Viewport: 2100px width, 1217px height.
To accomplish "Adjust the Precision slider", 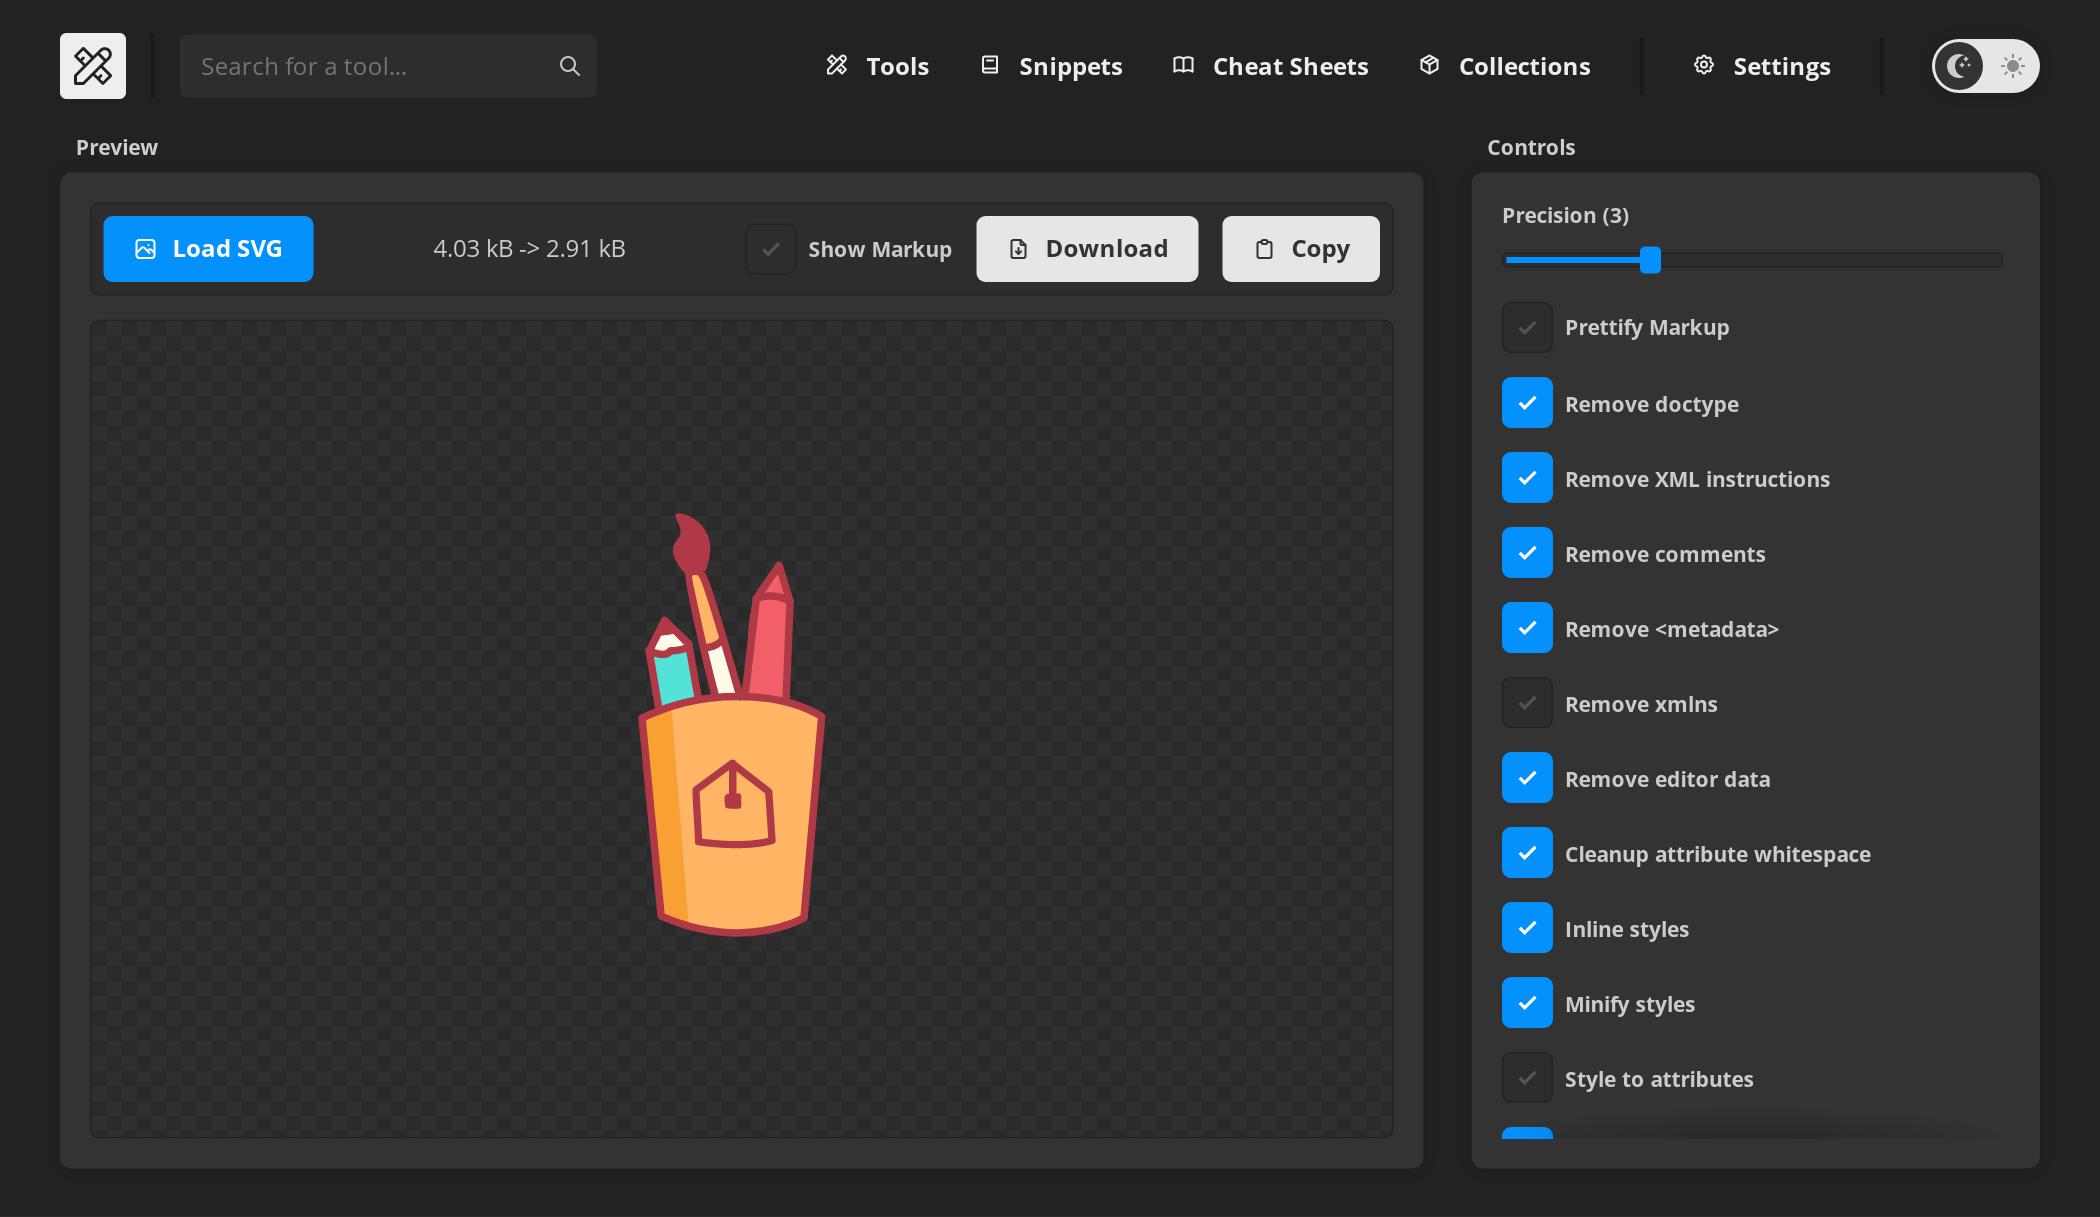I will point(1650,260).
